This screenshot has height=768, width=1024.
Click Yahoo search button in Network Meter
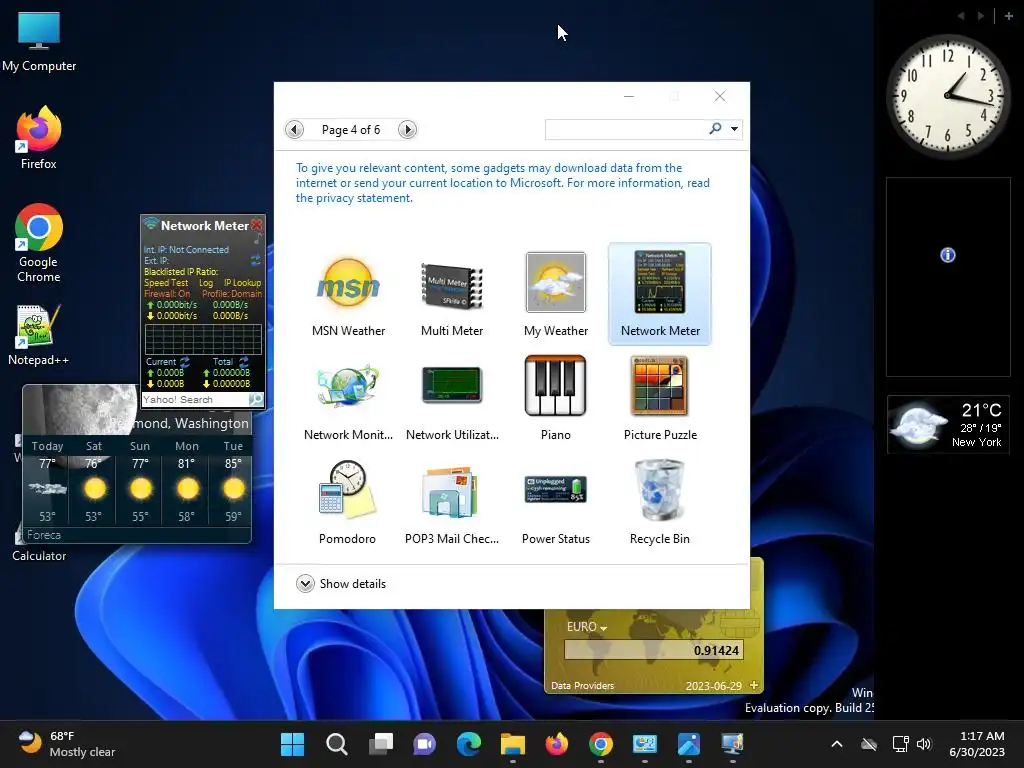[255, 400]
